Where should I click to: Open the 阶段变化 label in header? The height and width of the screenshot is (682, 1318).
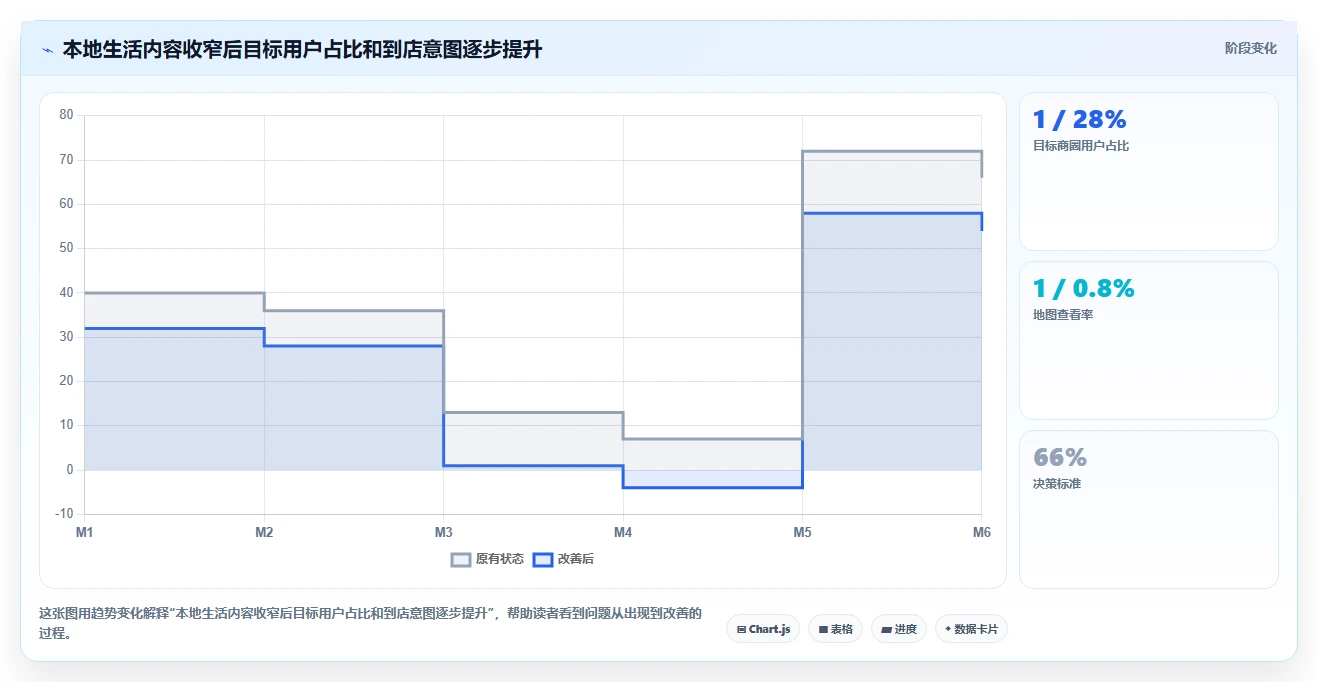(x=1250, y=48)
